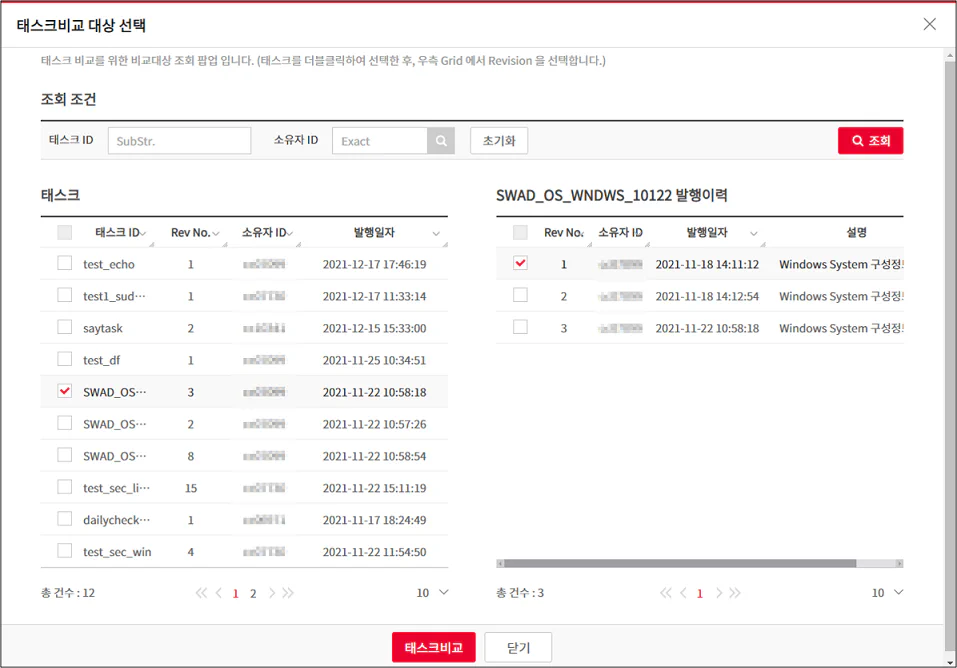Click the 초기화 reset button
Image resolution: width=957 pixels, height=668 pixels.
pyautogui.click(x=499, y=140)
